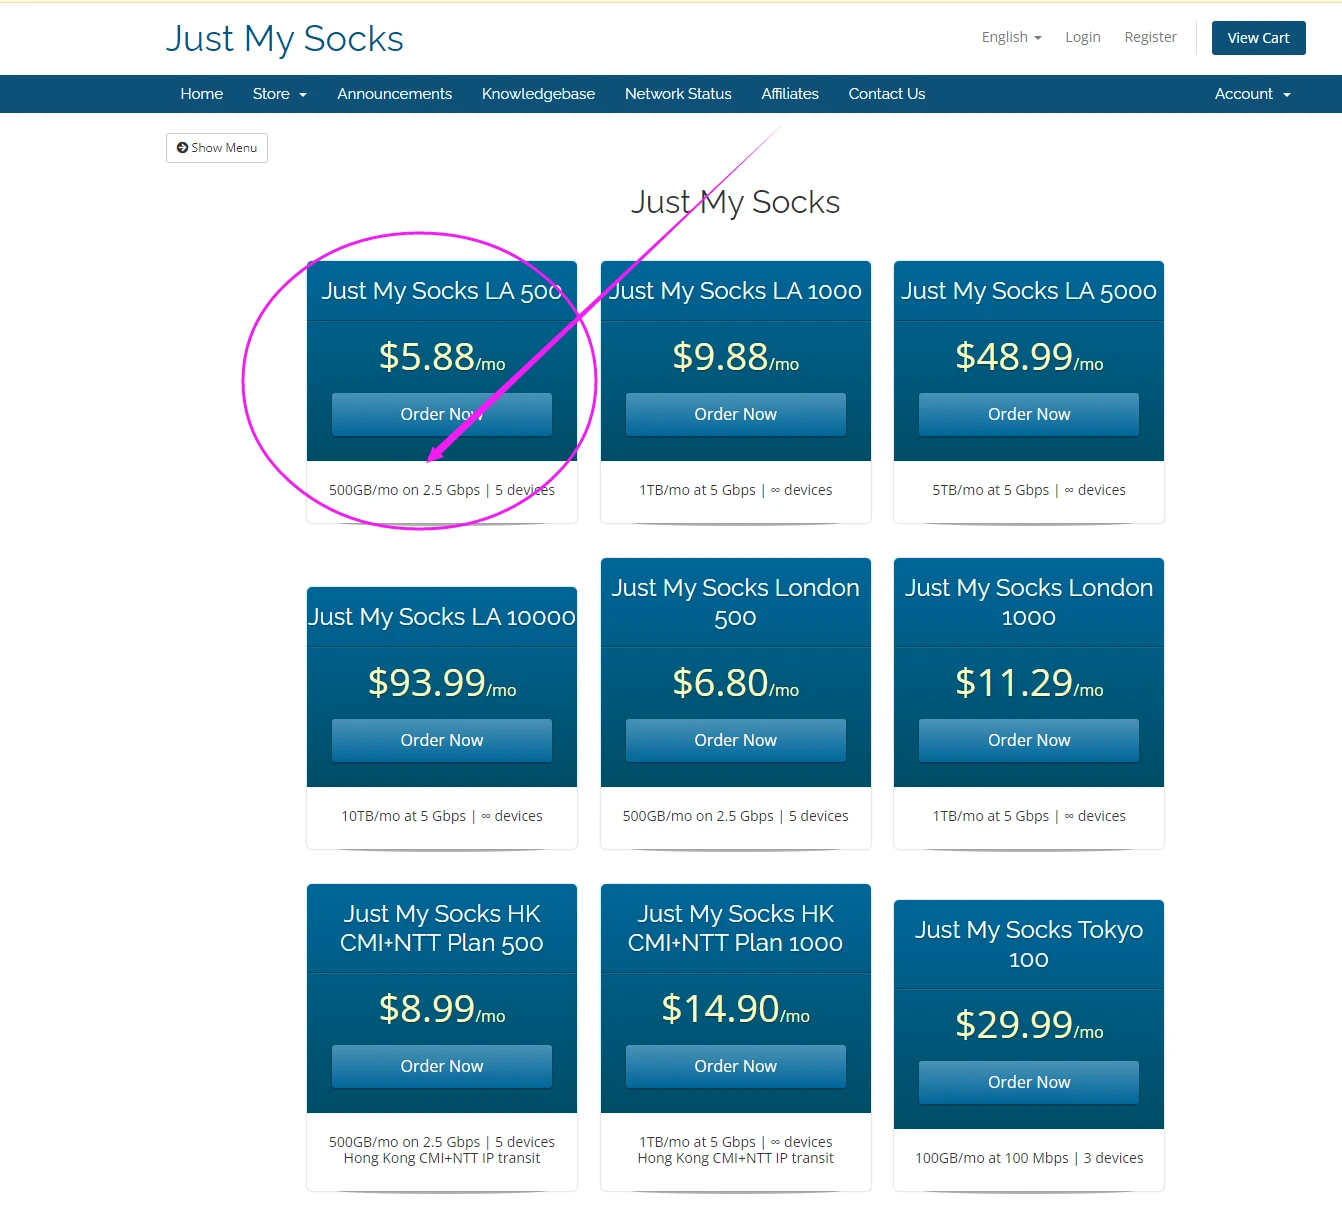Visit the Affiliates page
Viewport: 1342px width, 1207px height.
click(x=789, y=94)
